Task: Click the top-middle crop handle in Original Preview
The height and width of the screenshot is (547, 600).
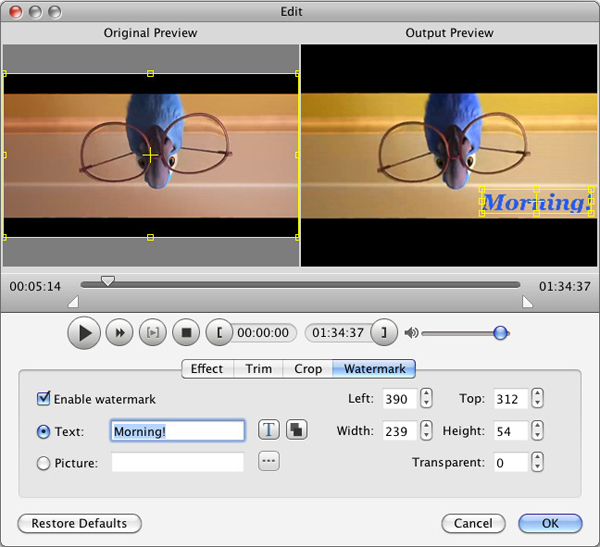Action: point(150,73)
